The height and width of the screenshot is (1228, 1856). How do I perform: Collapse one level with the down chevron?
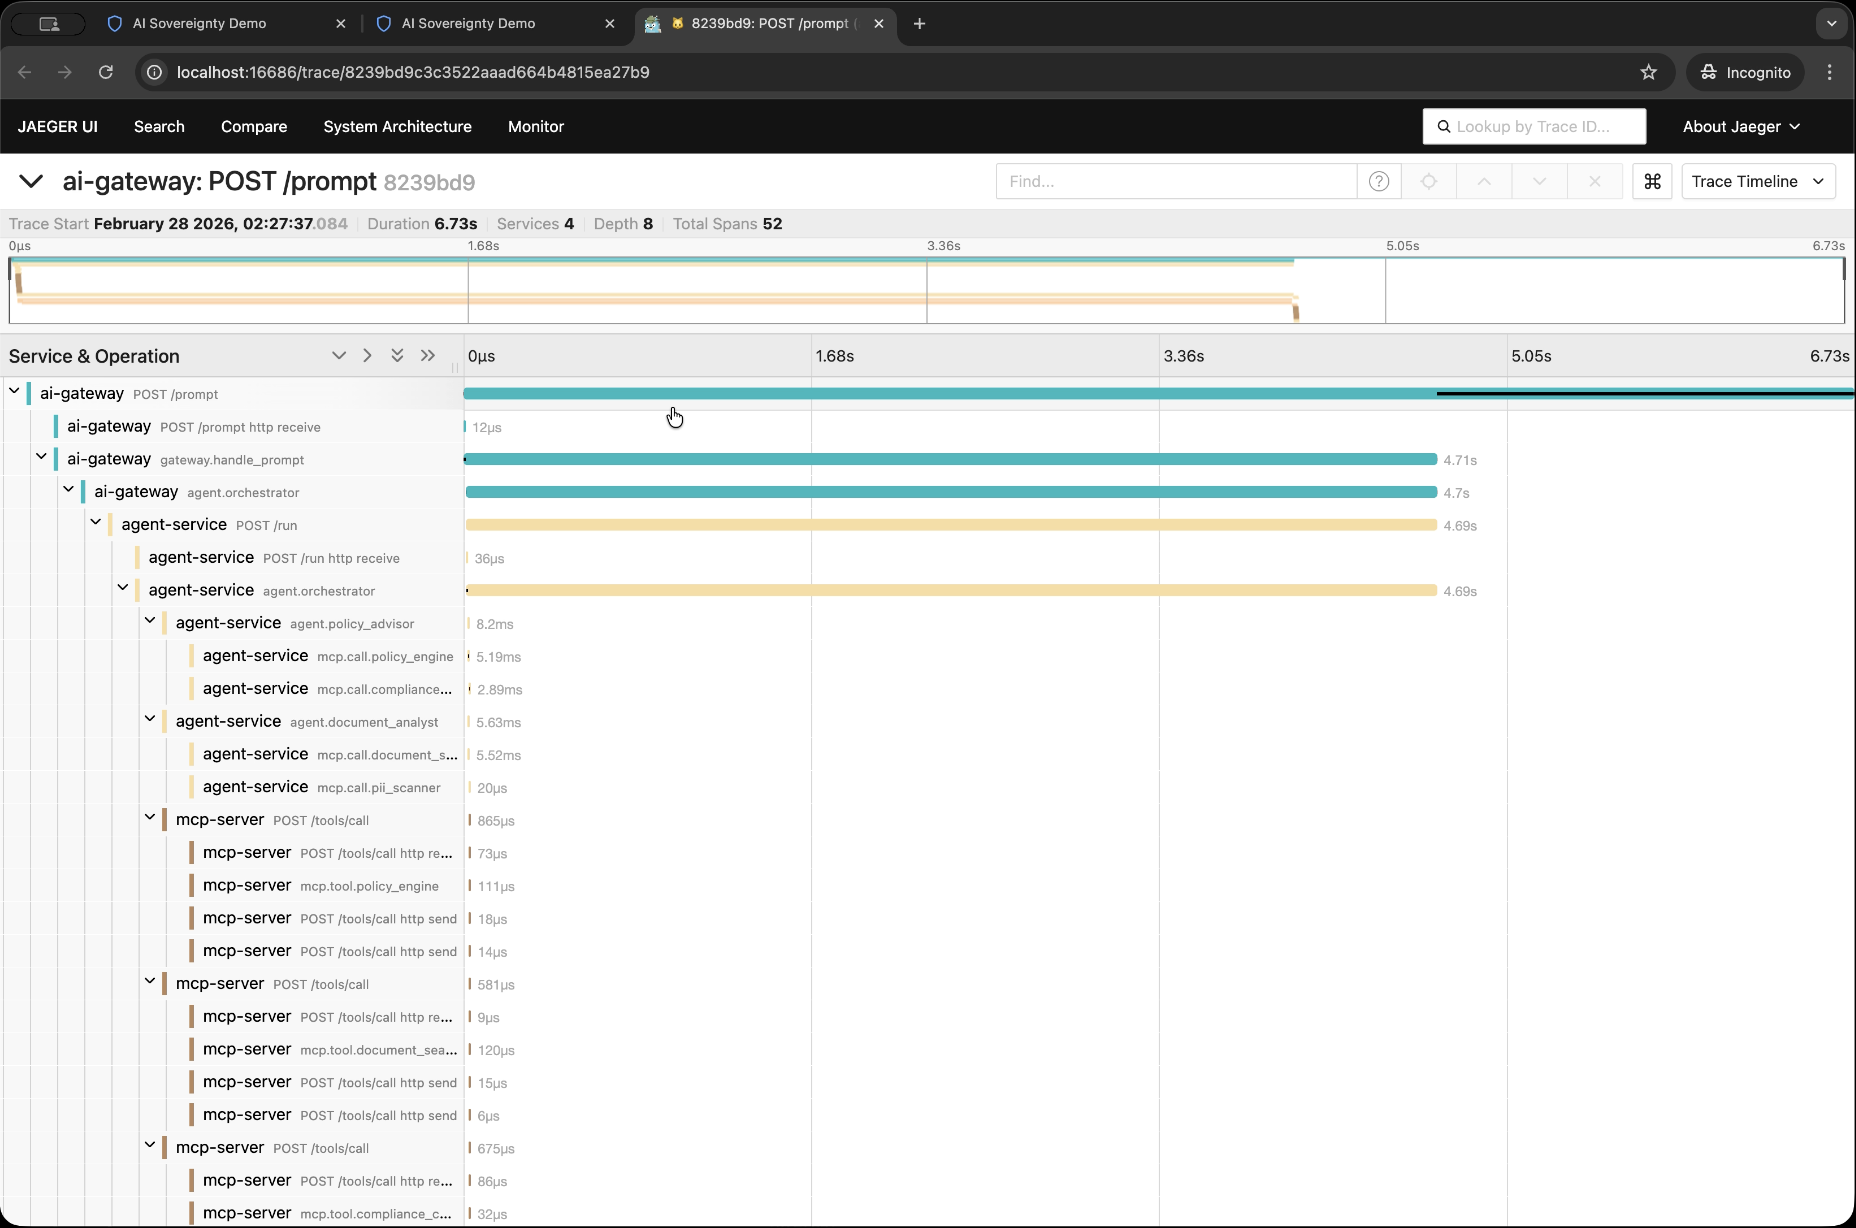(x=339, y=356)
